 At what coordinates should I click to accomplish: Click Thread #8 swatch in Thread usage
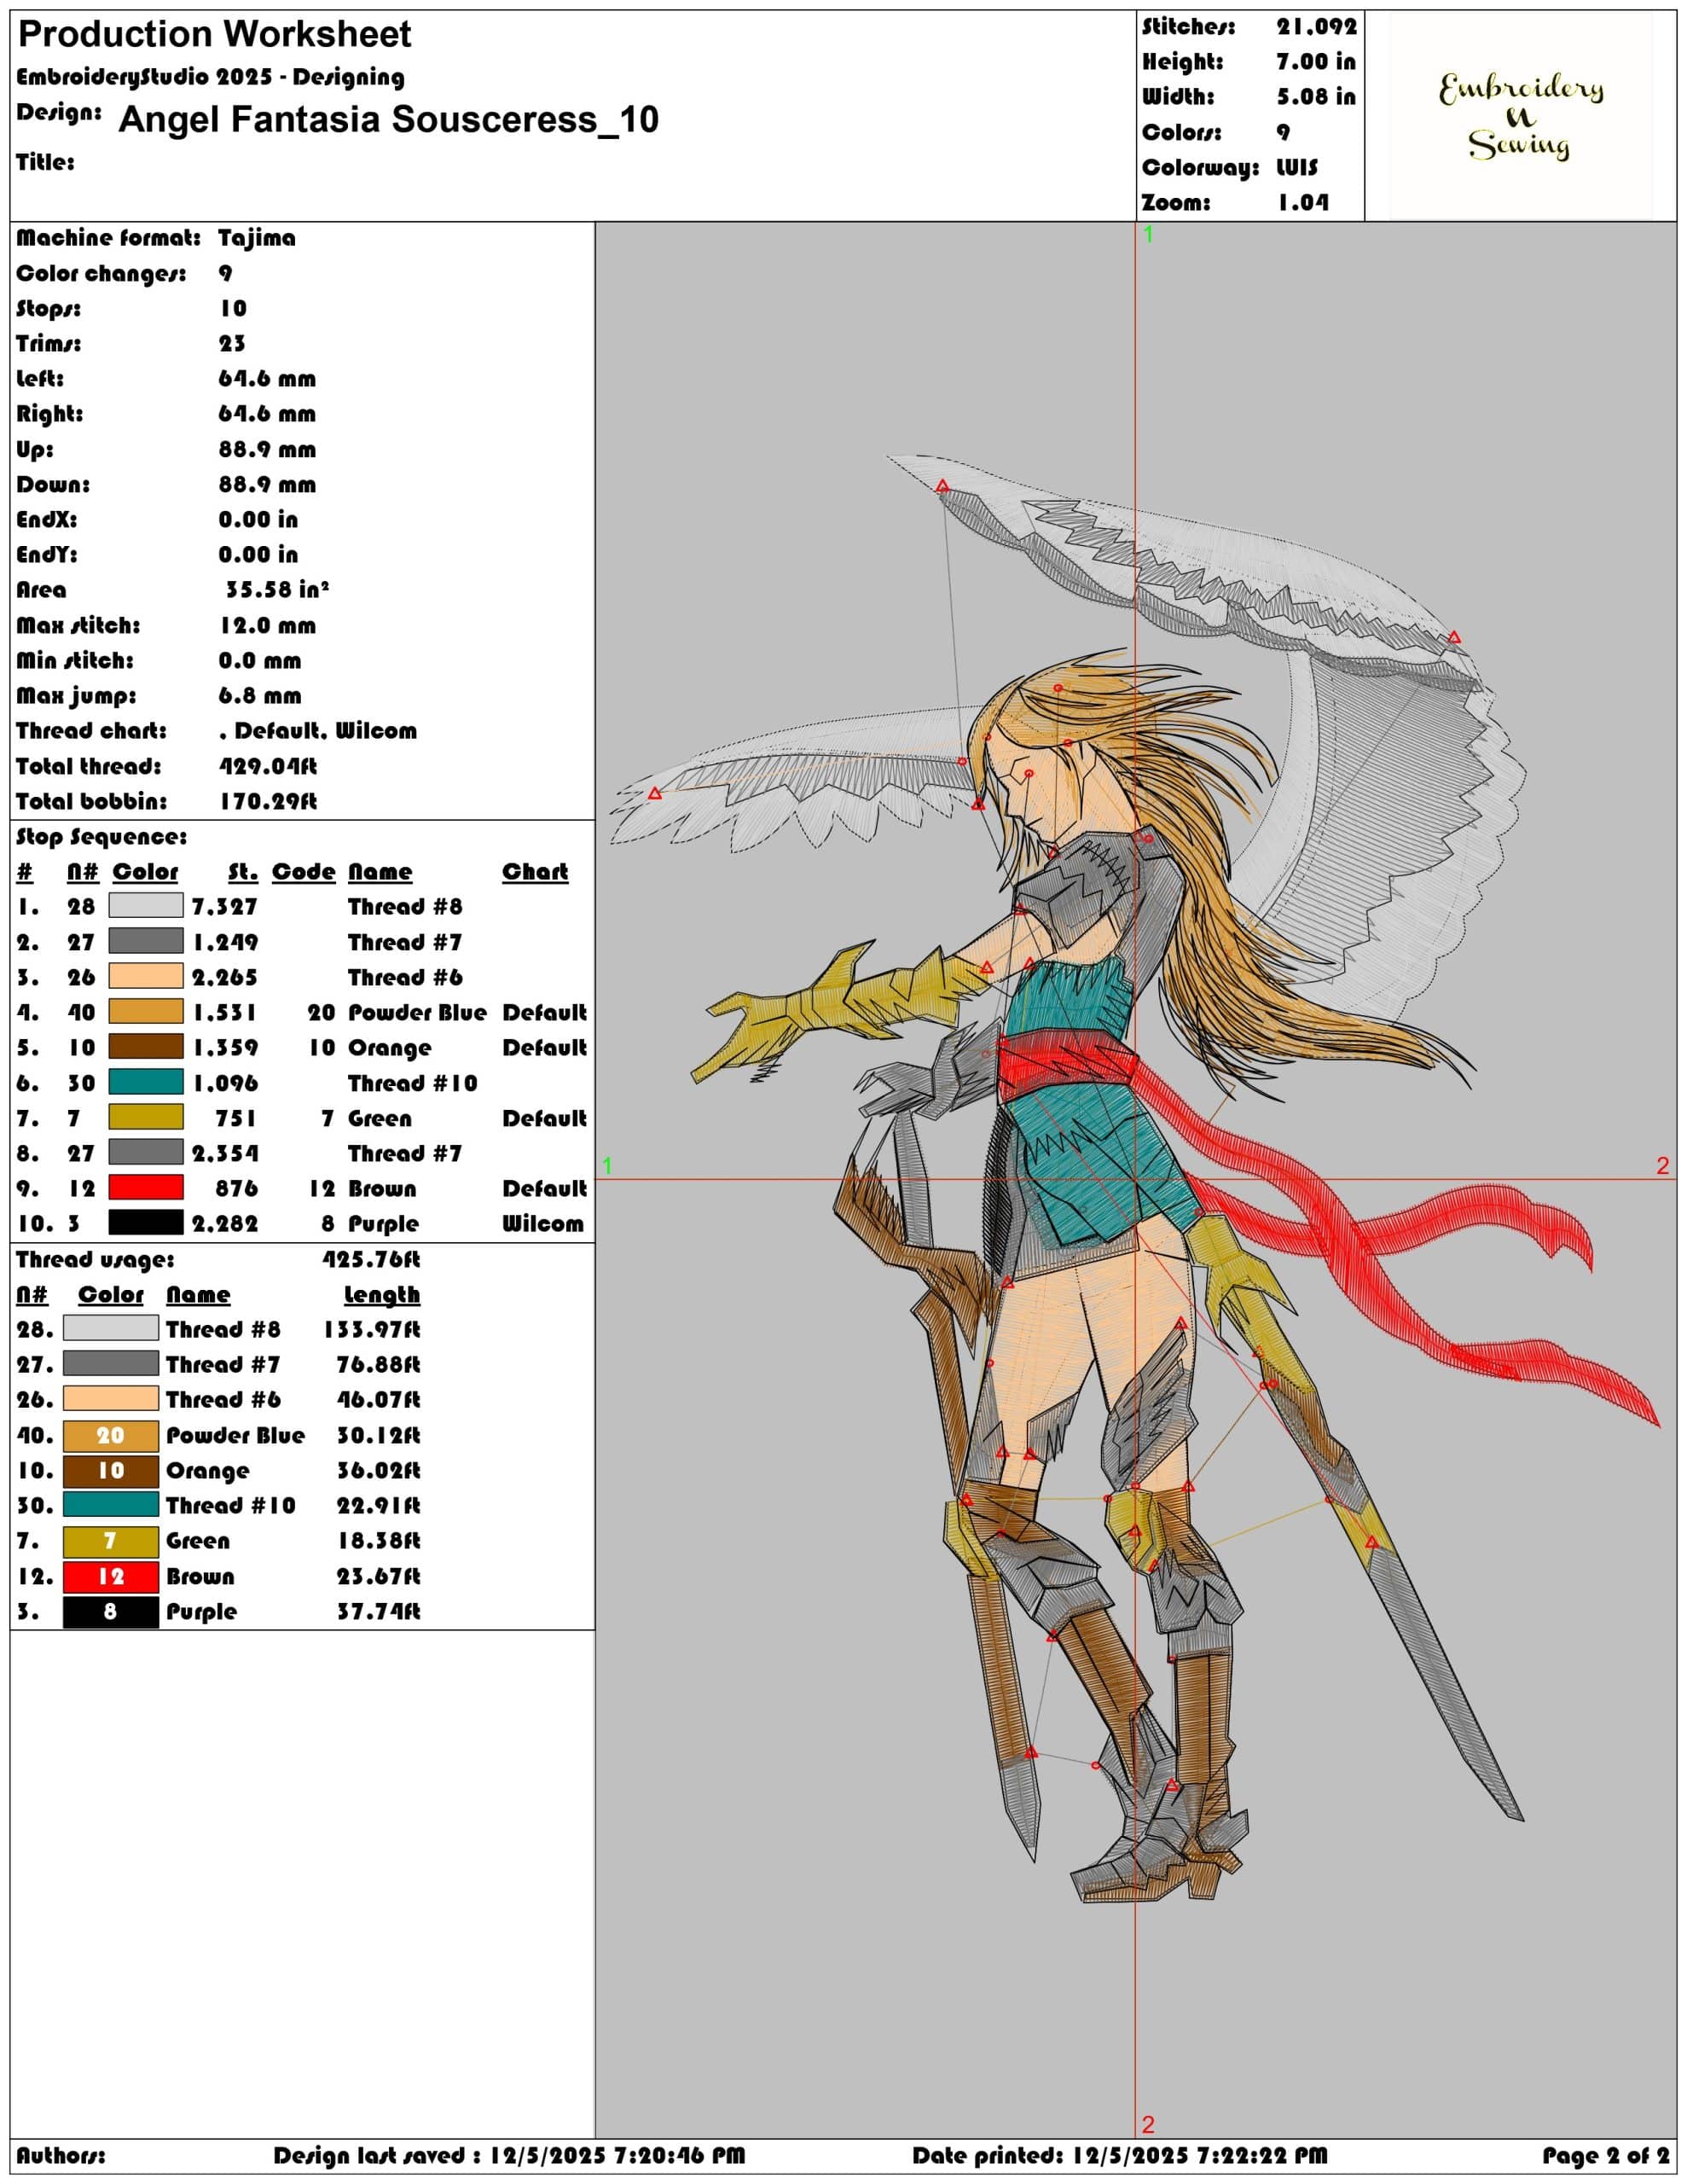pyautogui.click(x=111, y=1328)
